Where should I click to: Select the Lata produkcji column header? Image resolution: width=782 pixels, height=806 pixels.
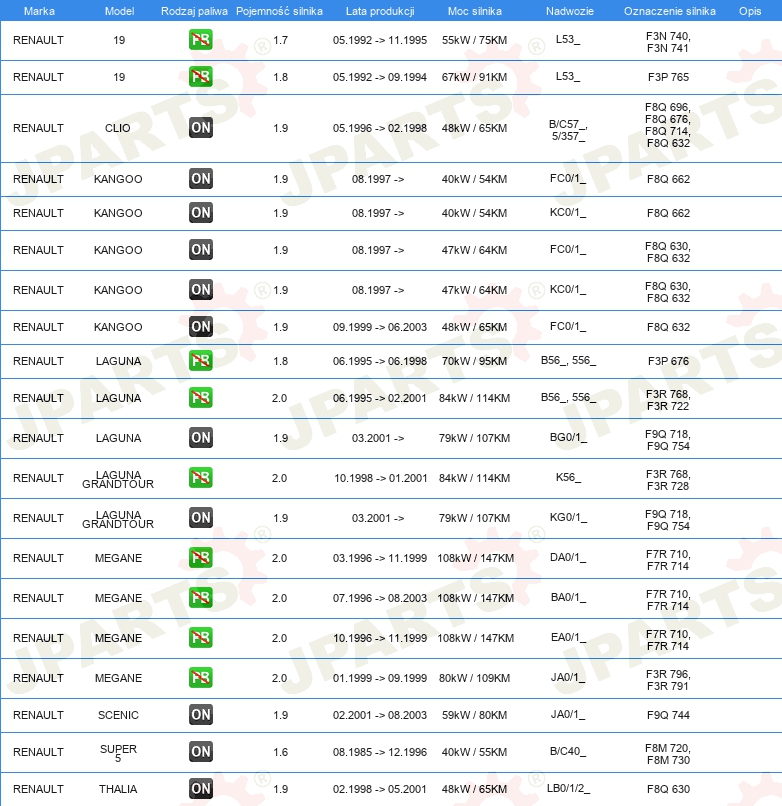tap(378, 10)
